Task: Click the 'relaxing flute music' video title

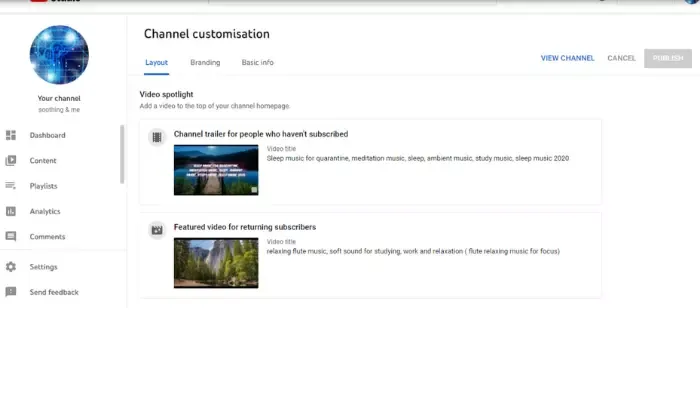Action: (x=413, y=251)
